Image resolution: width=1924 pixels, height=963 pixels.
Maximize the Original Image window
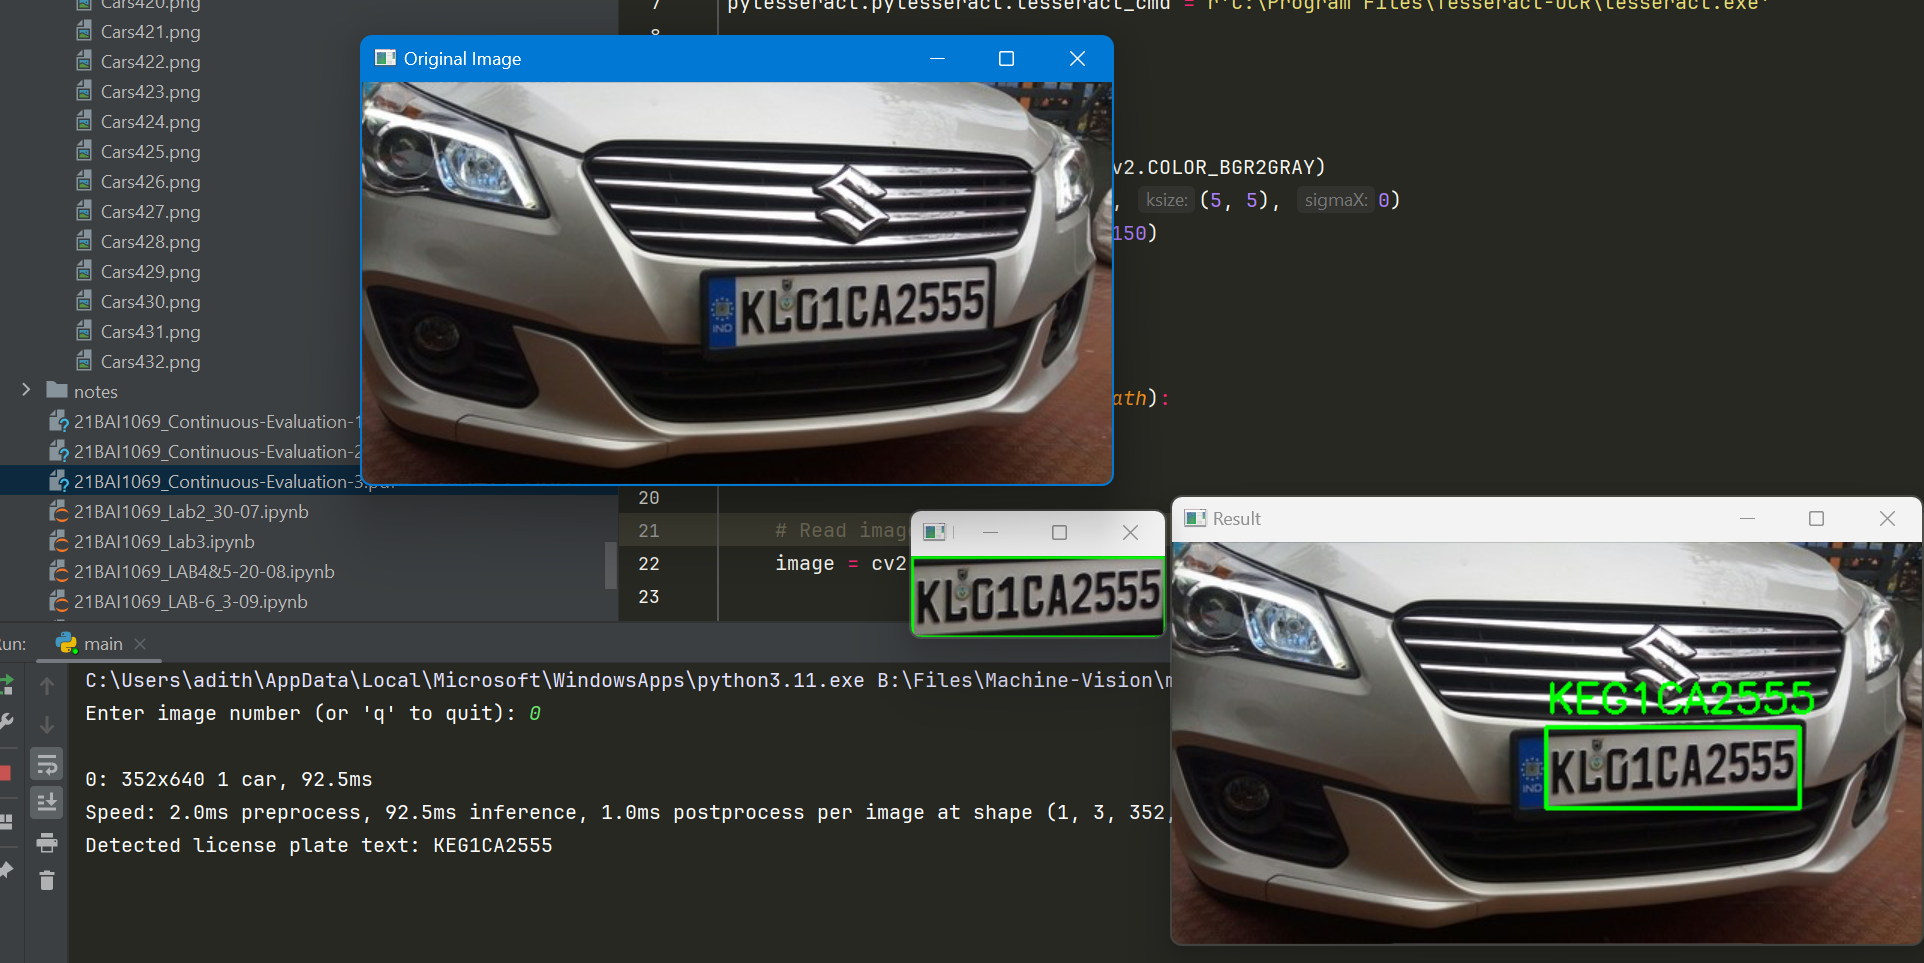point(1006,58)
